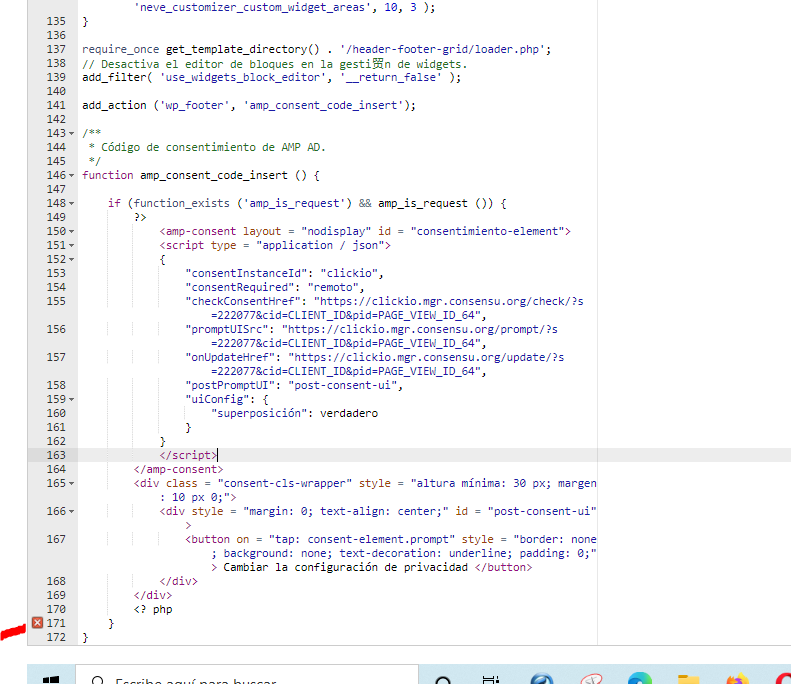Click the 'application / json' type value
Viewport: 791px width, 684px height.
click(320, 245)
